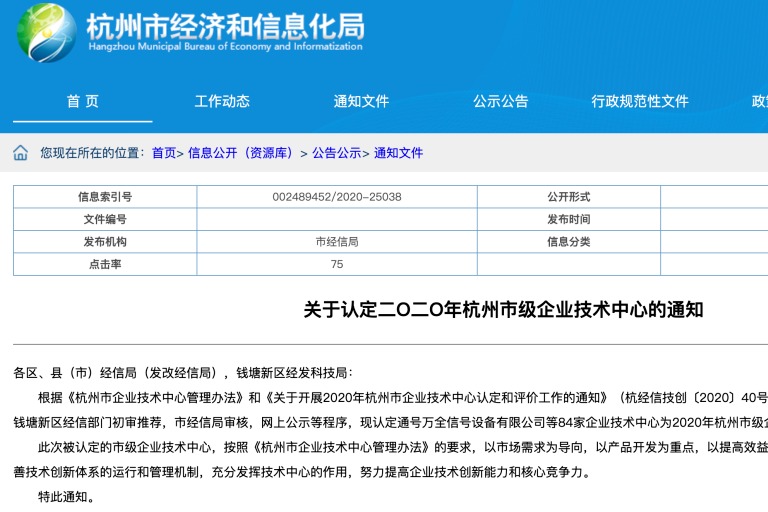Open the 行政规范性文件 navigation tab
This screenshot has height=512, width=768.
tap(640, 101)
